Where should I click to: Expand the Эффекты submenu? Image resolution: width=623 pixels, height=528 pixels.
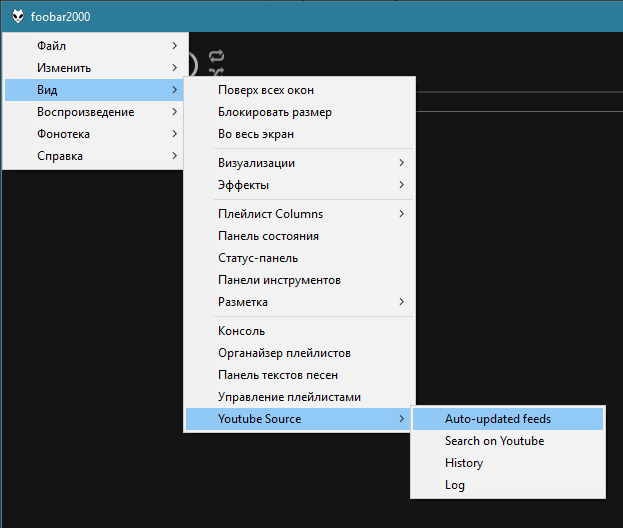click(x=299, y=185)
